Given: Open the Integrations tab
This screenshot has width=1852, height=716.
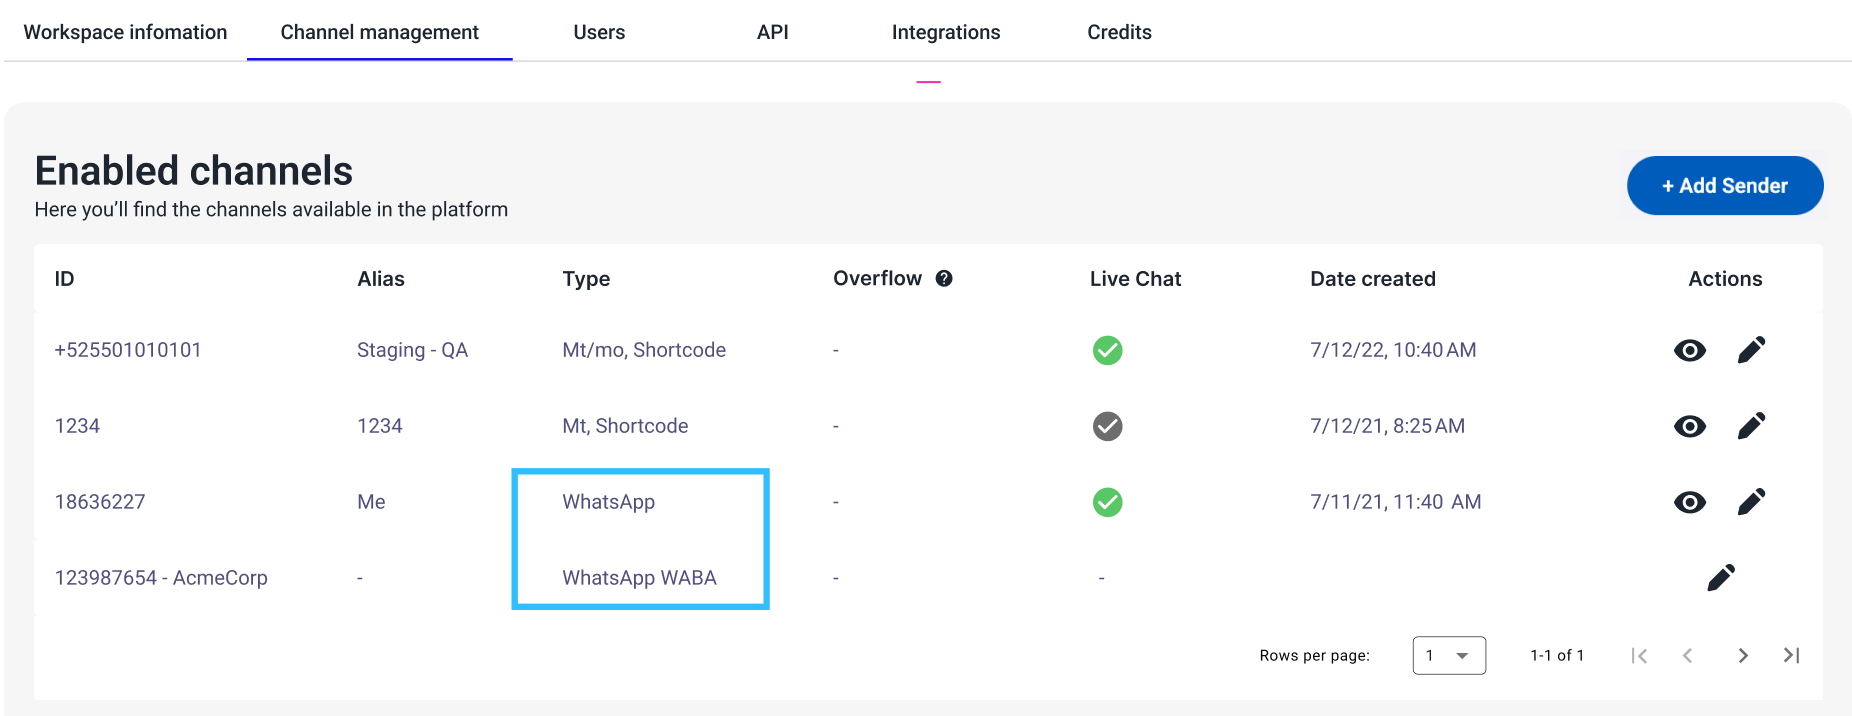Looking at the screenshot, I should (946, 32).
